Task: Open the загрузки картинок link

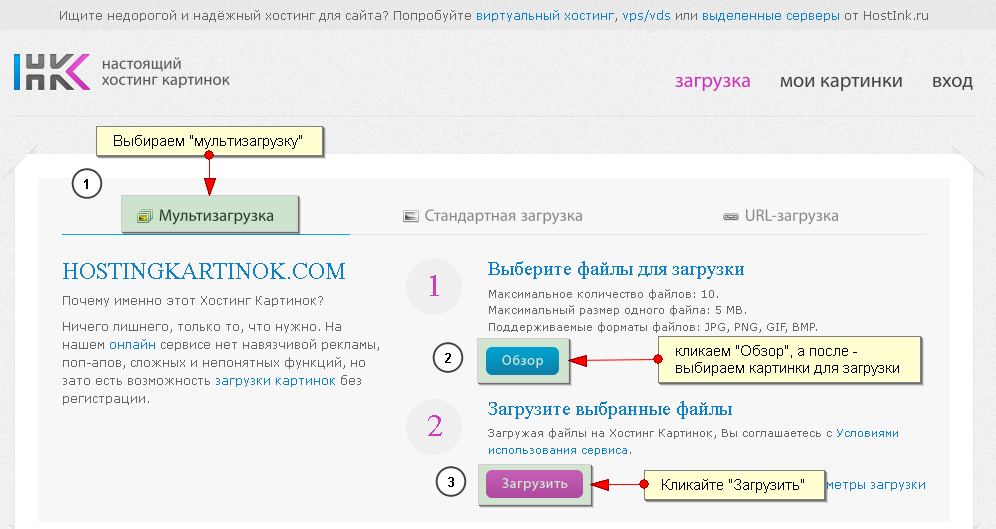Action: pos(275,381)
